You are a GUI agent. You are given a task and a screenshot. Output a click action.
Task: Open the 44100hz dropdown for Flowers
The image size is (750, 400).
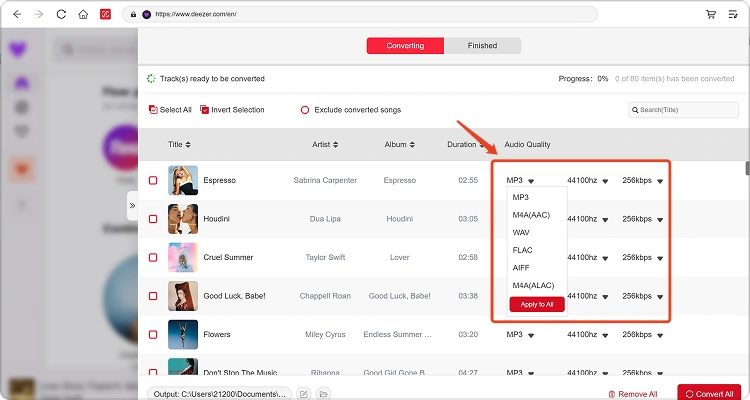click(587, 334)
